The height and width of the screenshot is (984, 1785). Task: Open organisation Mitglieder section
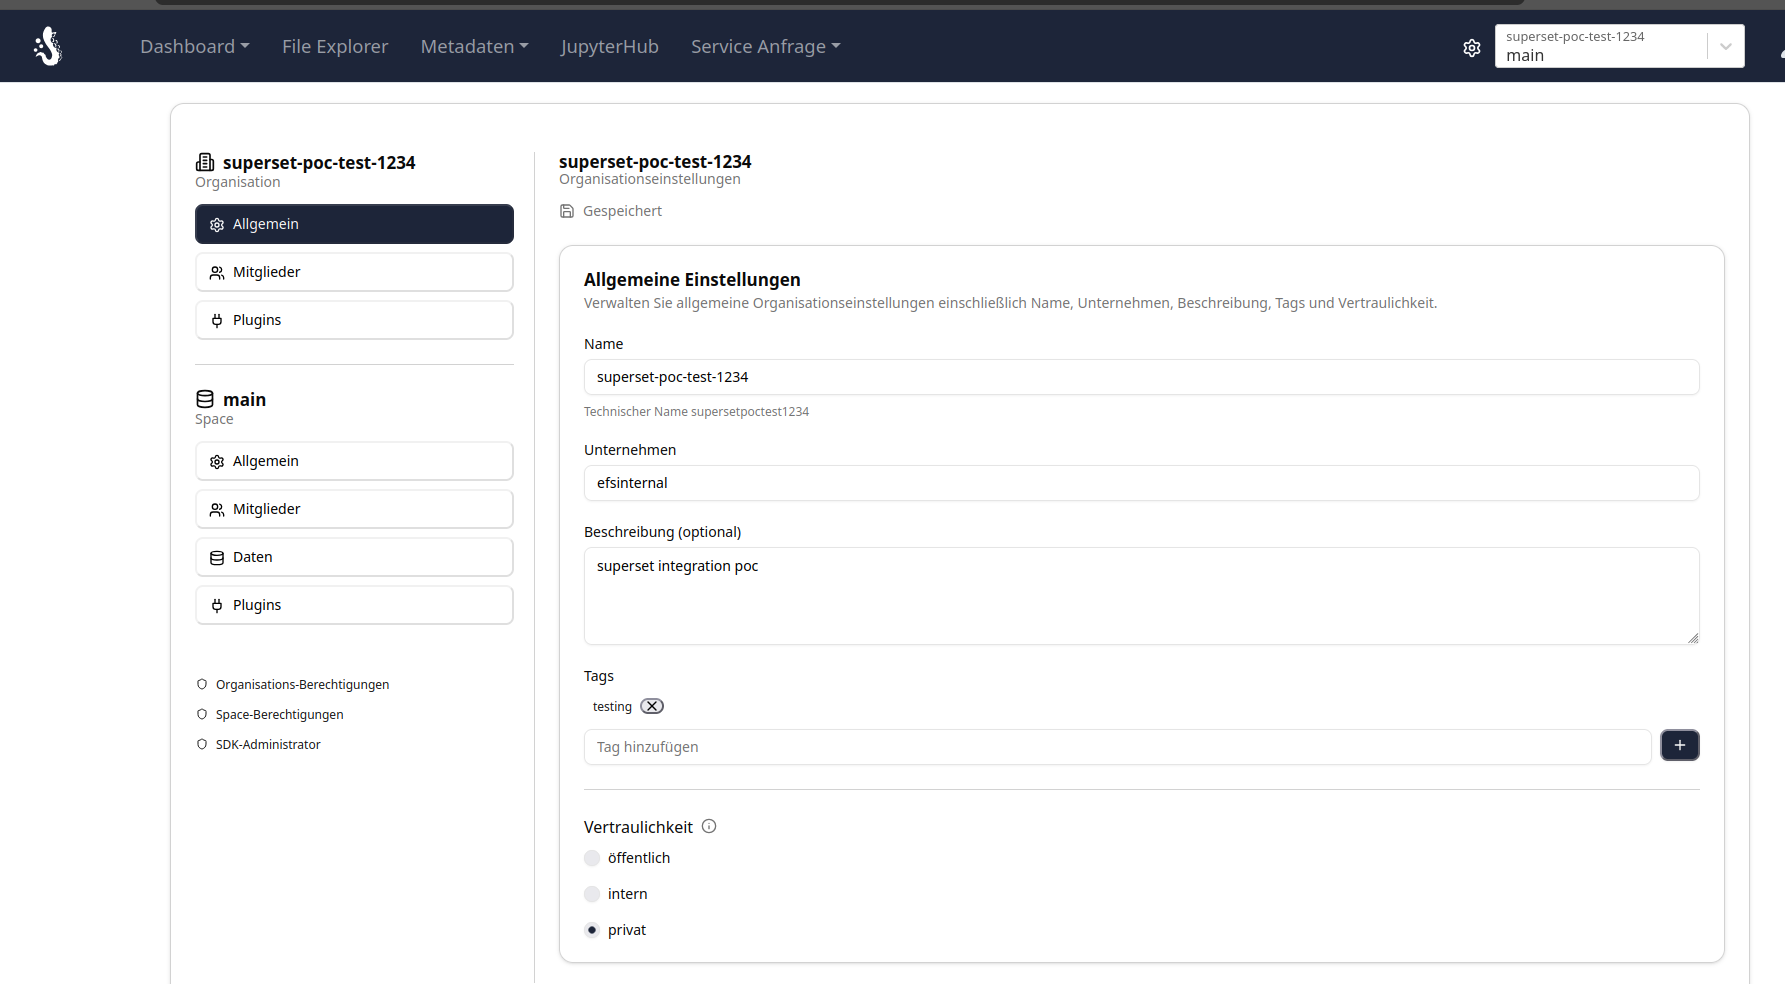tap(354, 272)
